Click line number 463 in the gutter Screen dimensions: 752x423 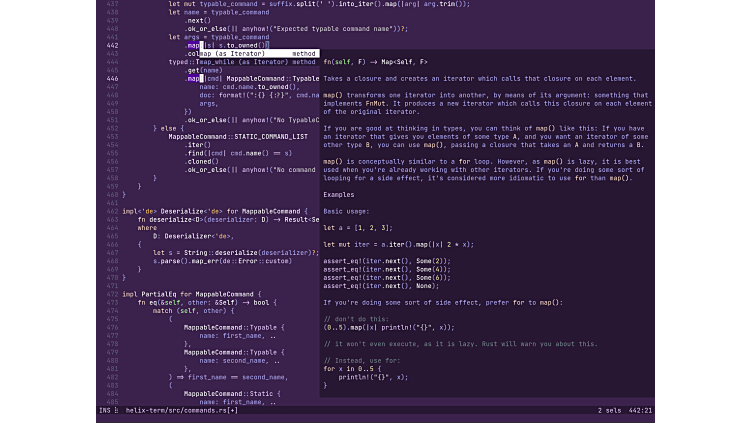(112, 219)
